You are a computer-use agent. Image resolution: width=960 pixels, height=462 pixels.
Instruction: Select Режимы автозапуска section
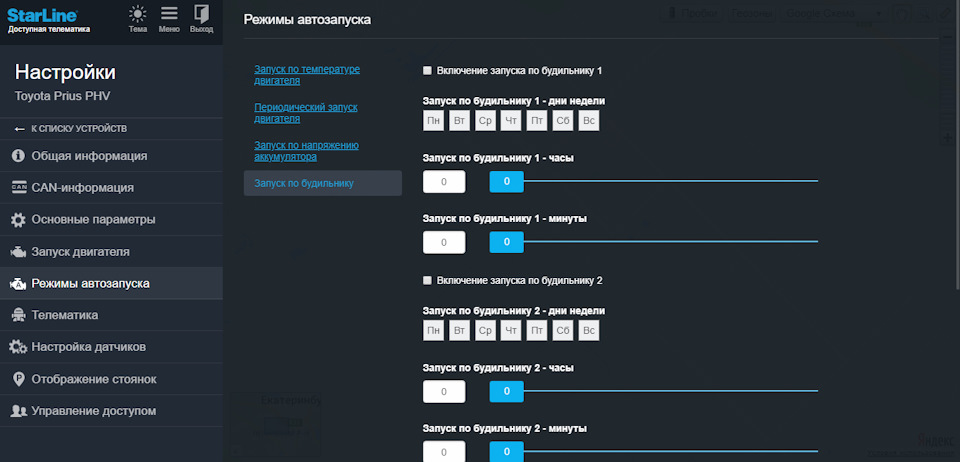click(x=111, y=283)
